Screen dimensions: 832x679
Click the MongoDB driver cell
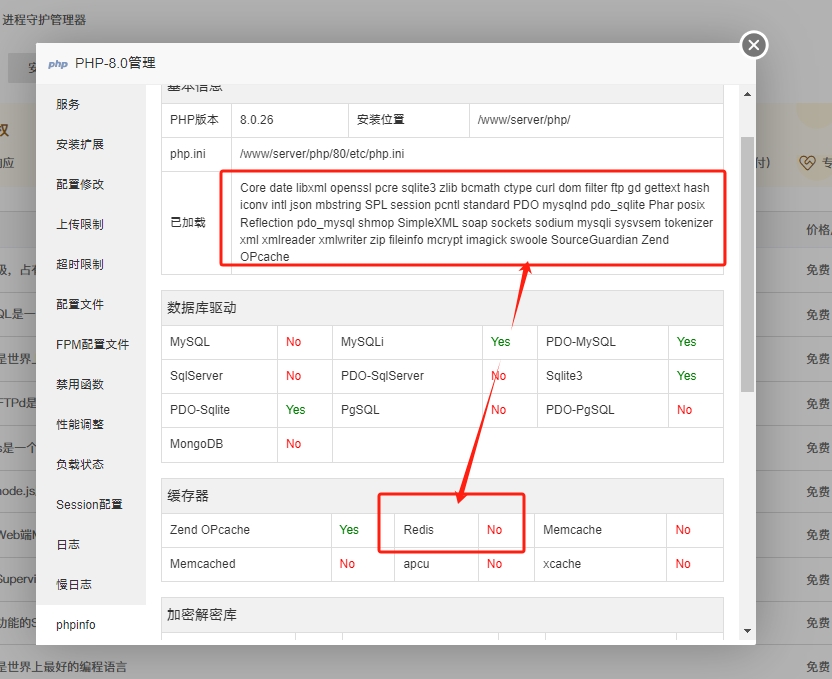pos(220,444)
